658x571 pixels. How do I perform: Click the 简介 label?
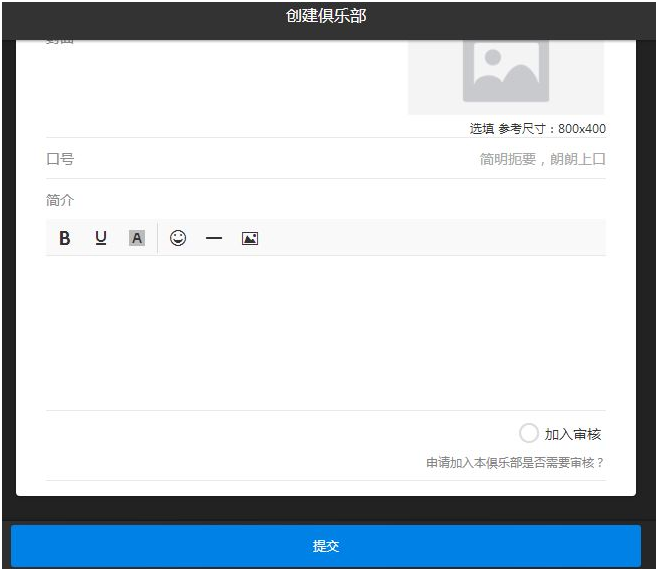tap(60, 200)
